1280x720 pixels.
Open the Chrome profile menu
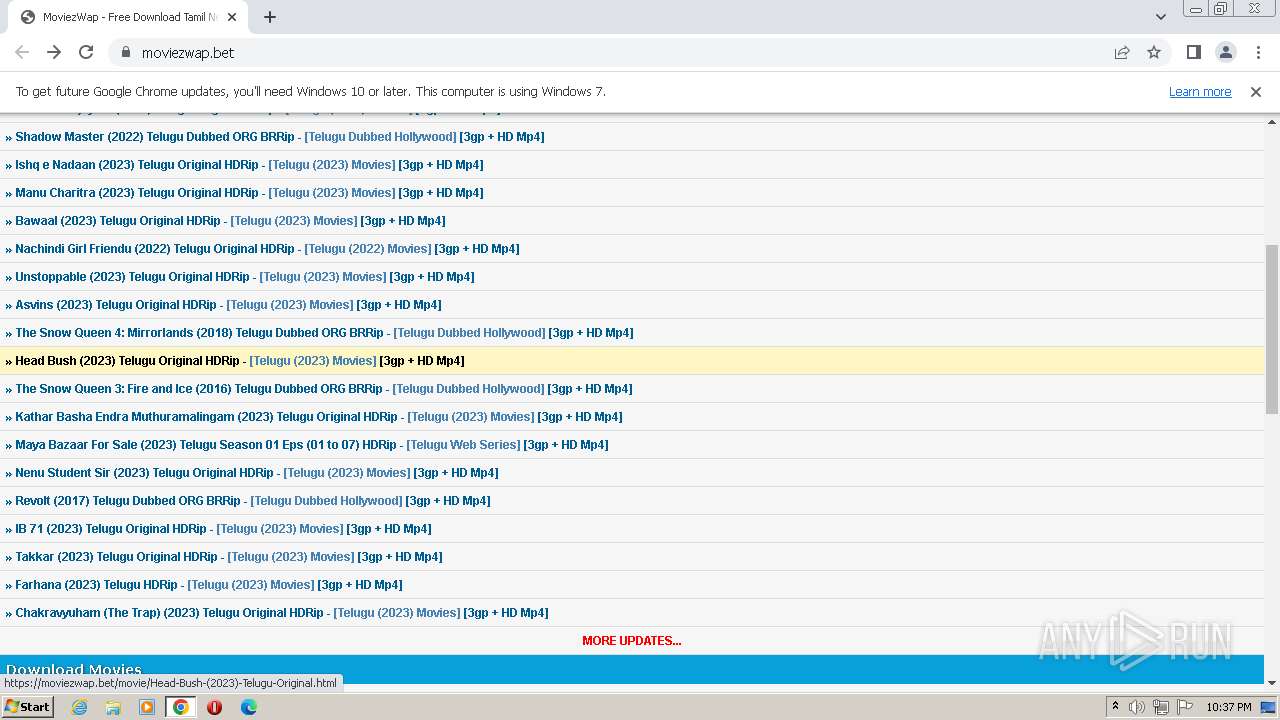(x=1225, y=52)
